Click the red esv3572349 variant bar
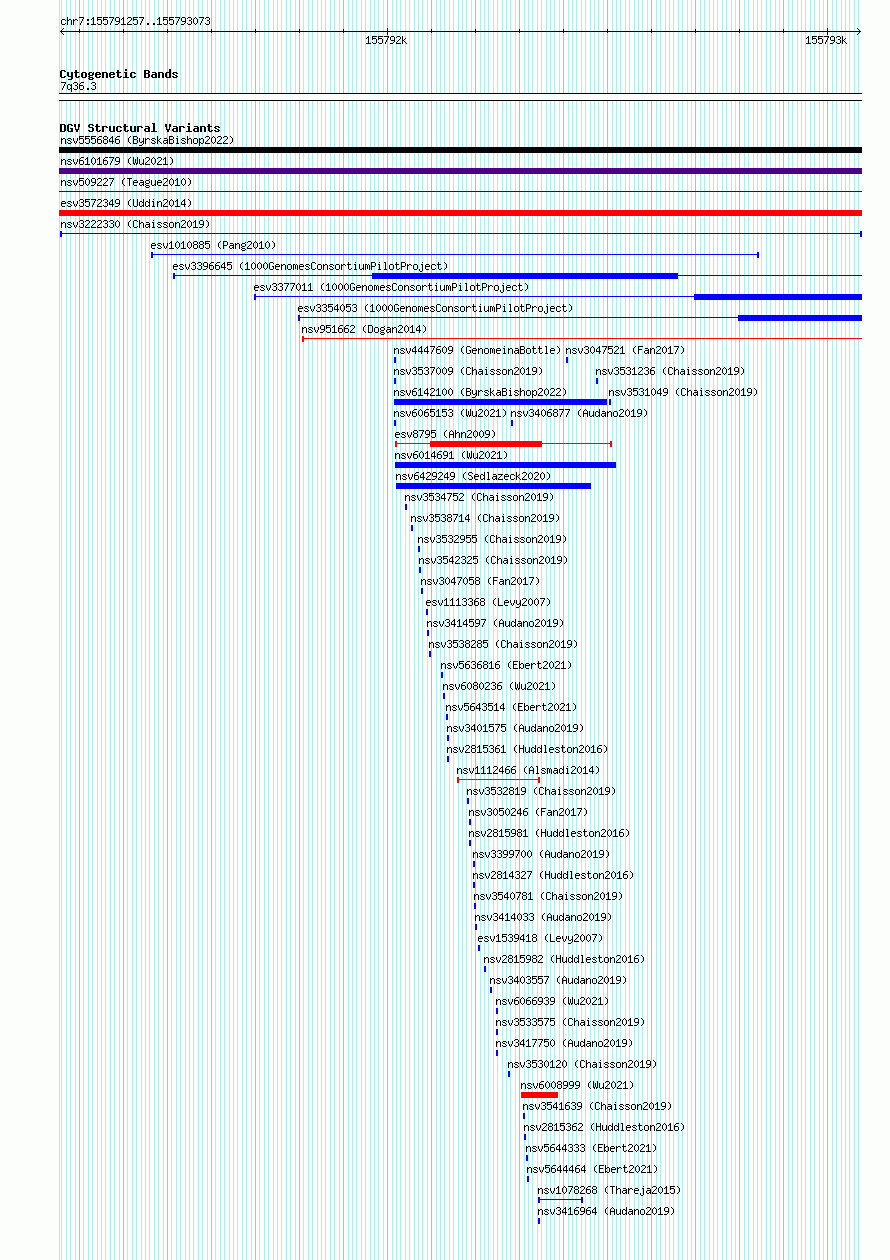The width and height of the screenshot is (890, 1260). (x=460, y=213)
